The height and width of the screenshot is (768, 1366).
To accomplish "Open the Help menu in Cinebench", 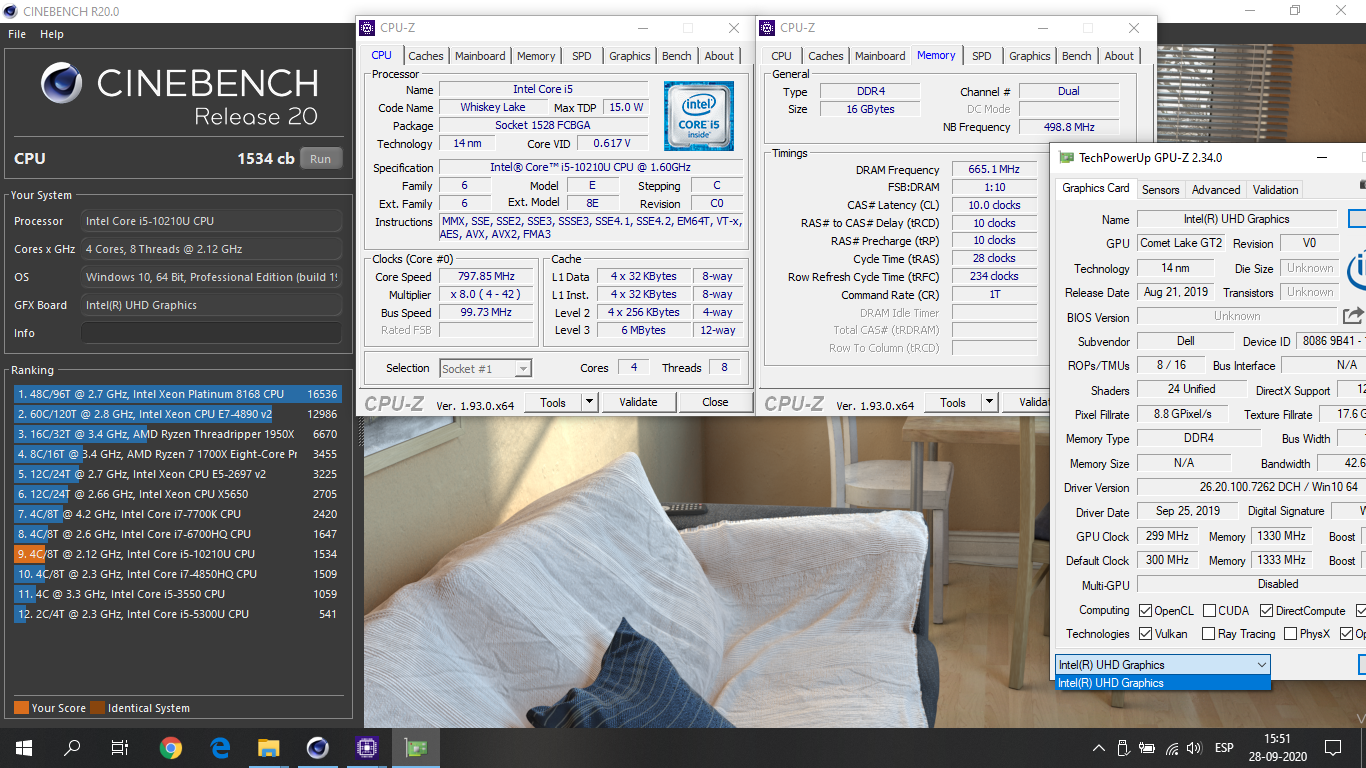I will 52,34.
